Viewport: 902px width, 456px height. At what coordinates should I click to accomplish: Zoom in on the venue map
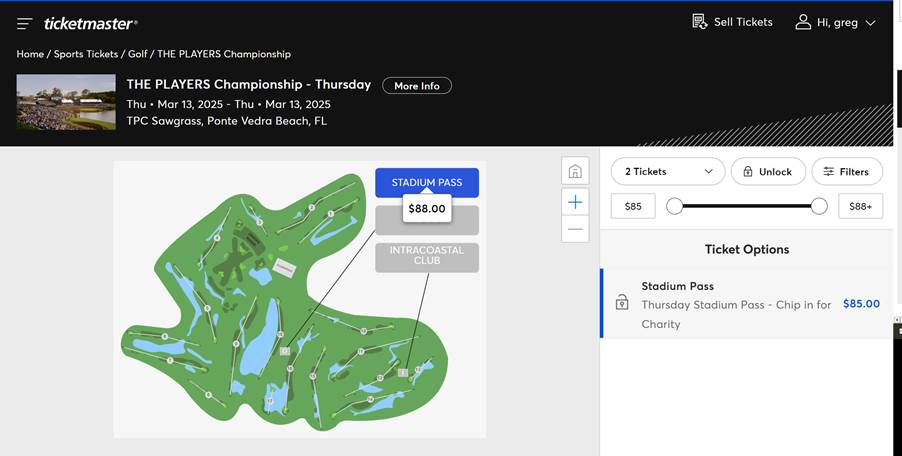pyautogui.click(x=574, y=202)
